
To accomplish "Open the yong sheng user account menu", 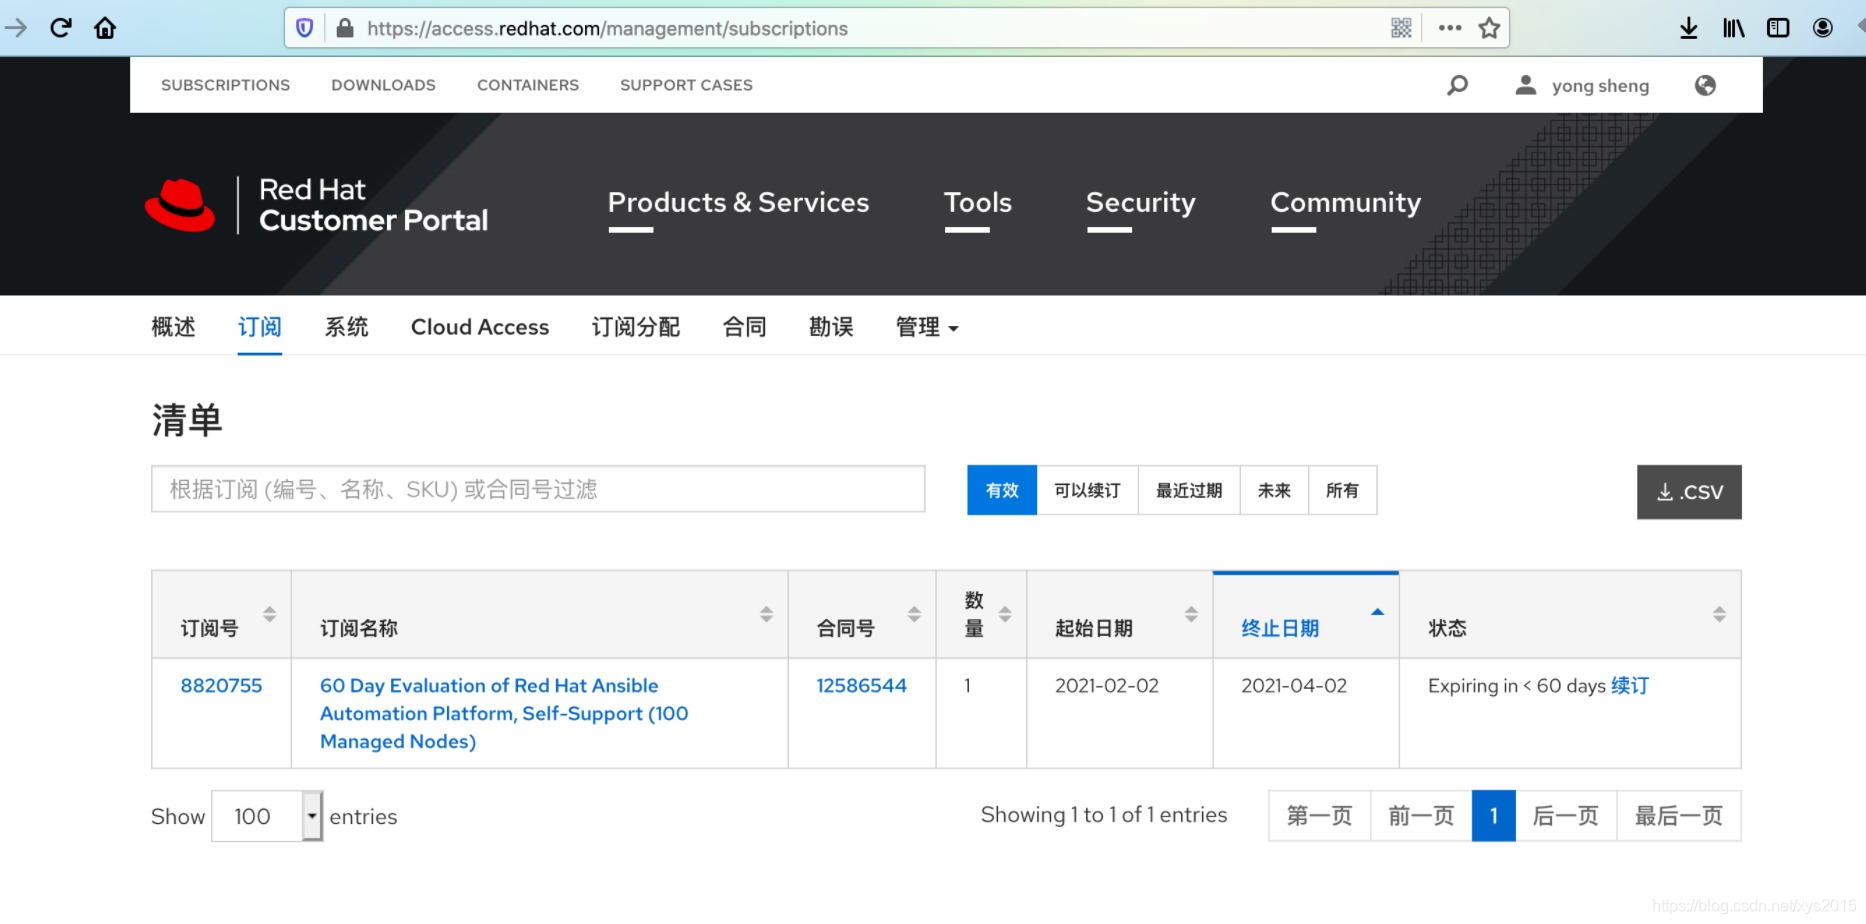I will [x=1582, y=85].
